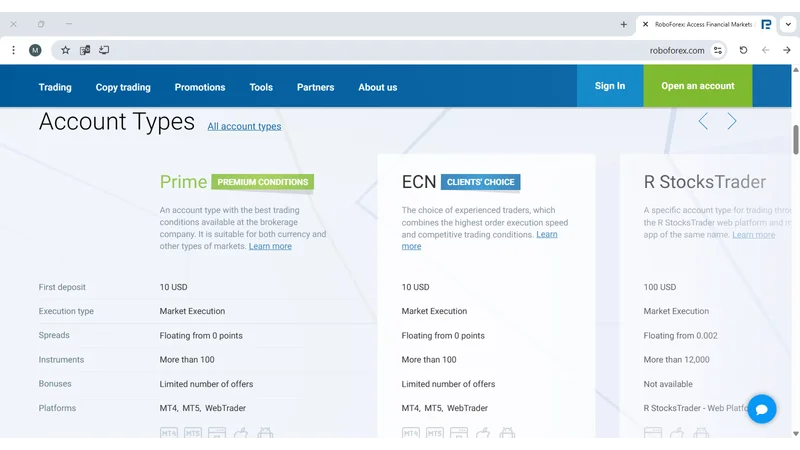
Task: Click the right arrow browser navigation button
Action: point(787,50)
